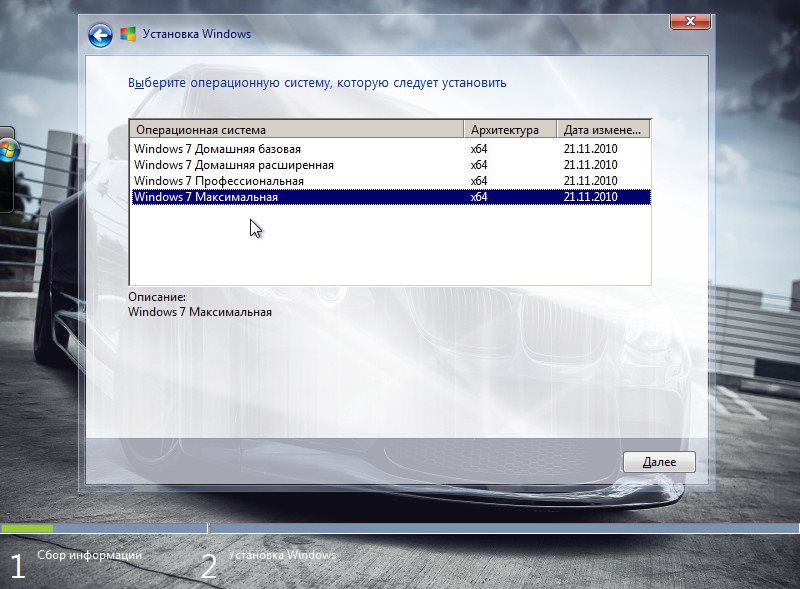Click step label Сбор информации
The width and height of the screenshot is (800, 589).
pos(89,555)
